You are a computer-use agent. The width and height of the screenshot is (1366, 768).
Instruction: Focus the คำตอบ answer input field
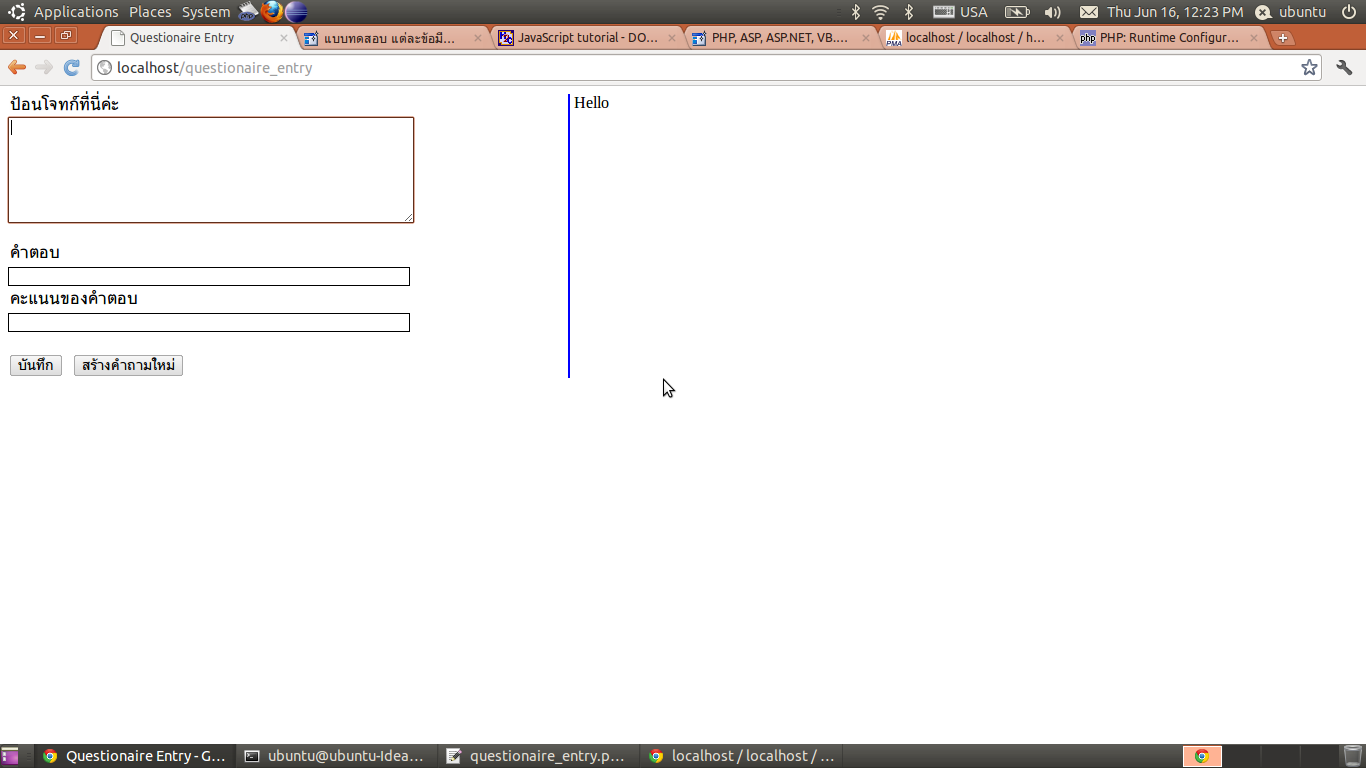coord(209,277)
